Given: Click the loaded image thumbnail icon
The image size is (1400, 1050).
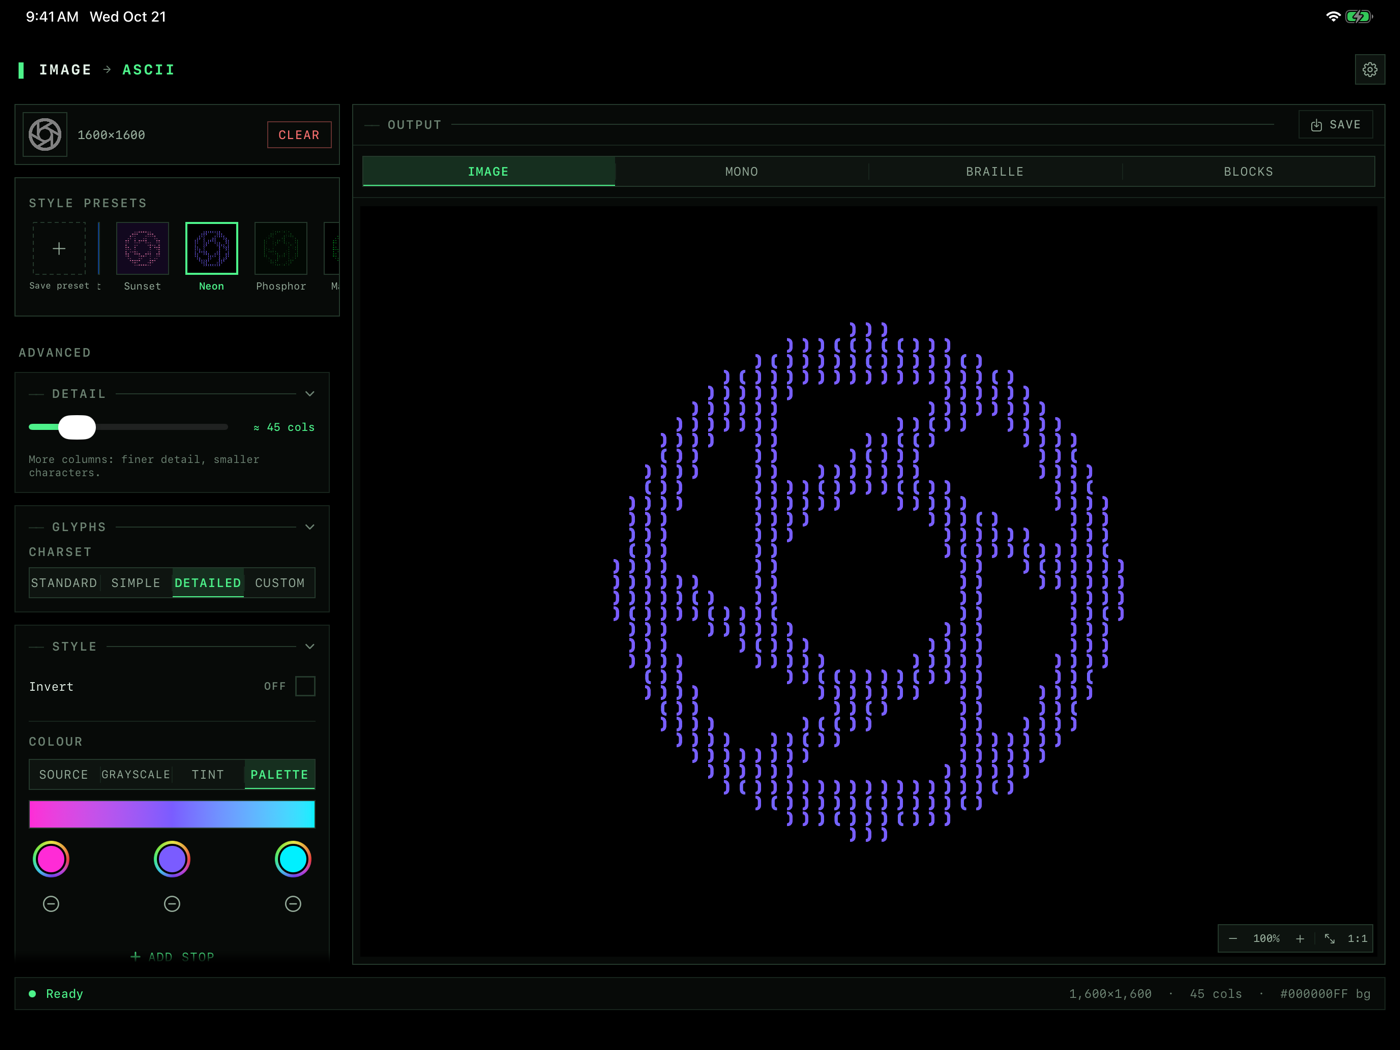Looking at the screenshot, I should (x=45, y=134).
